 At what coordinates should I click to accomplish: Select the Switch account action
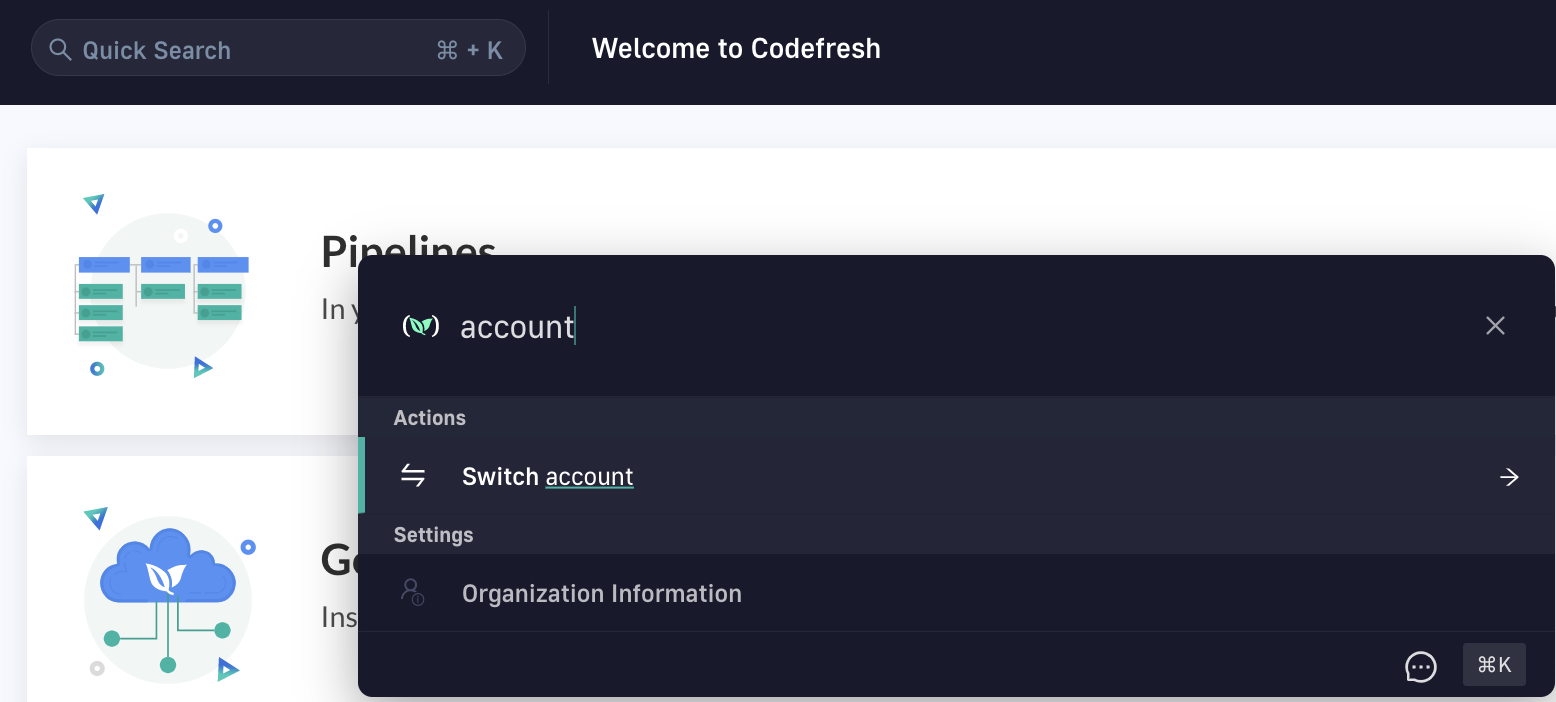(x=548, y=477)
